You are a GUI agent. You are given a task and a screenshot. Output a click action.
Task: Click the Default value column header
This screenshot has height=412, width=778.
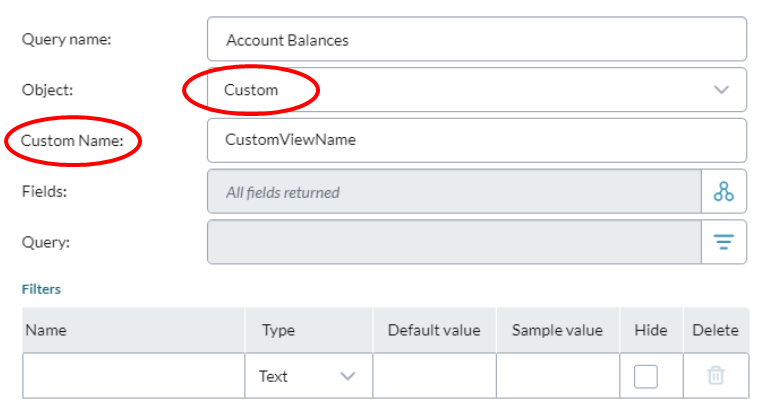click(434, 330)
